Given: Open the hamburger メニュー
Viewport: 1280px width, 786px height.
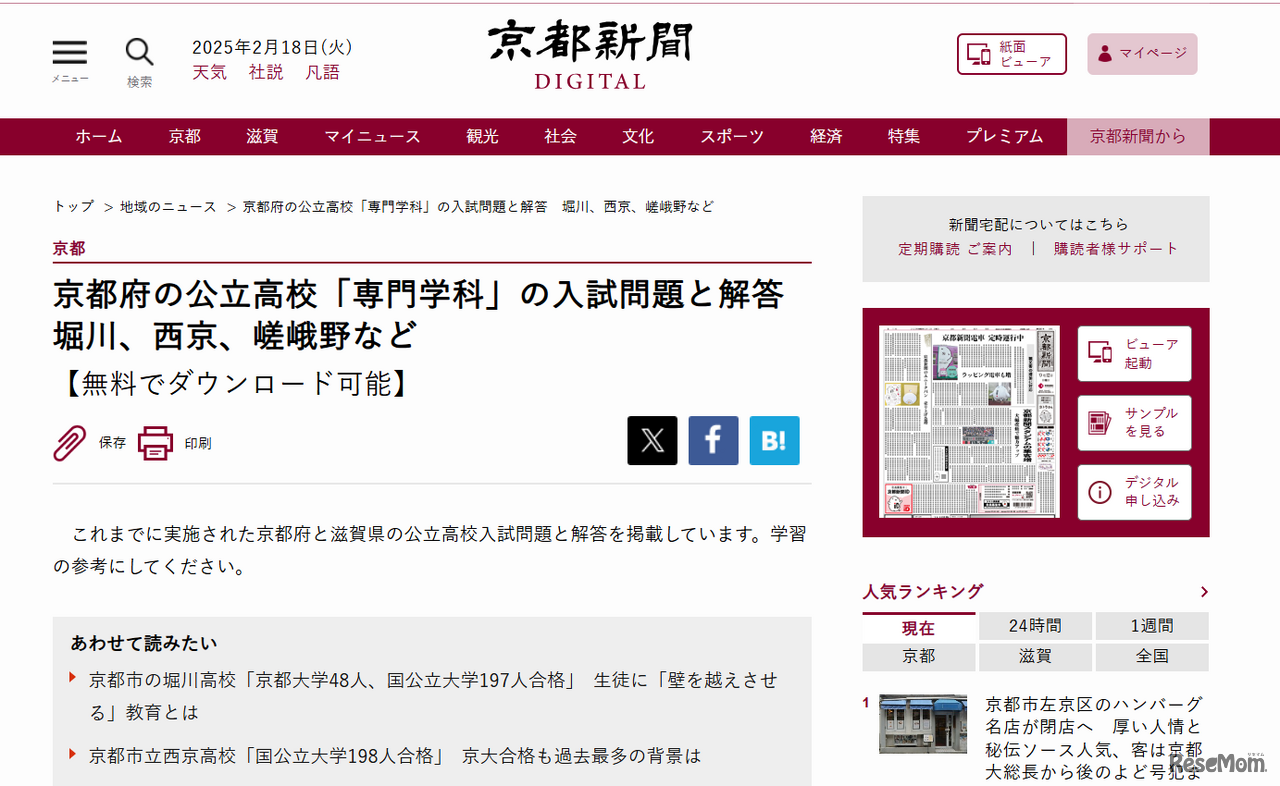Looking at the screenshot, I should click(x=68, y=51).
